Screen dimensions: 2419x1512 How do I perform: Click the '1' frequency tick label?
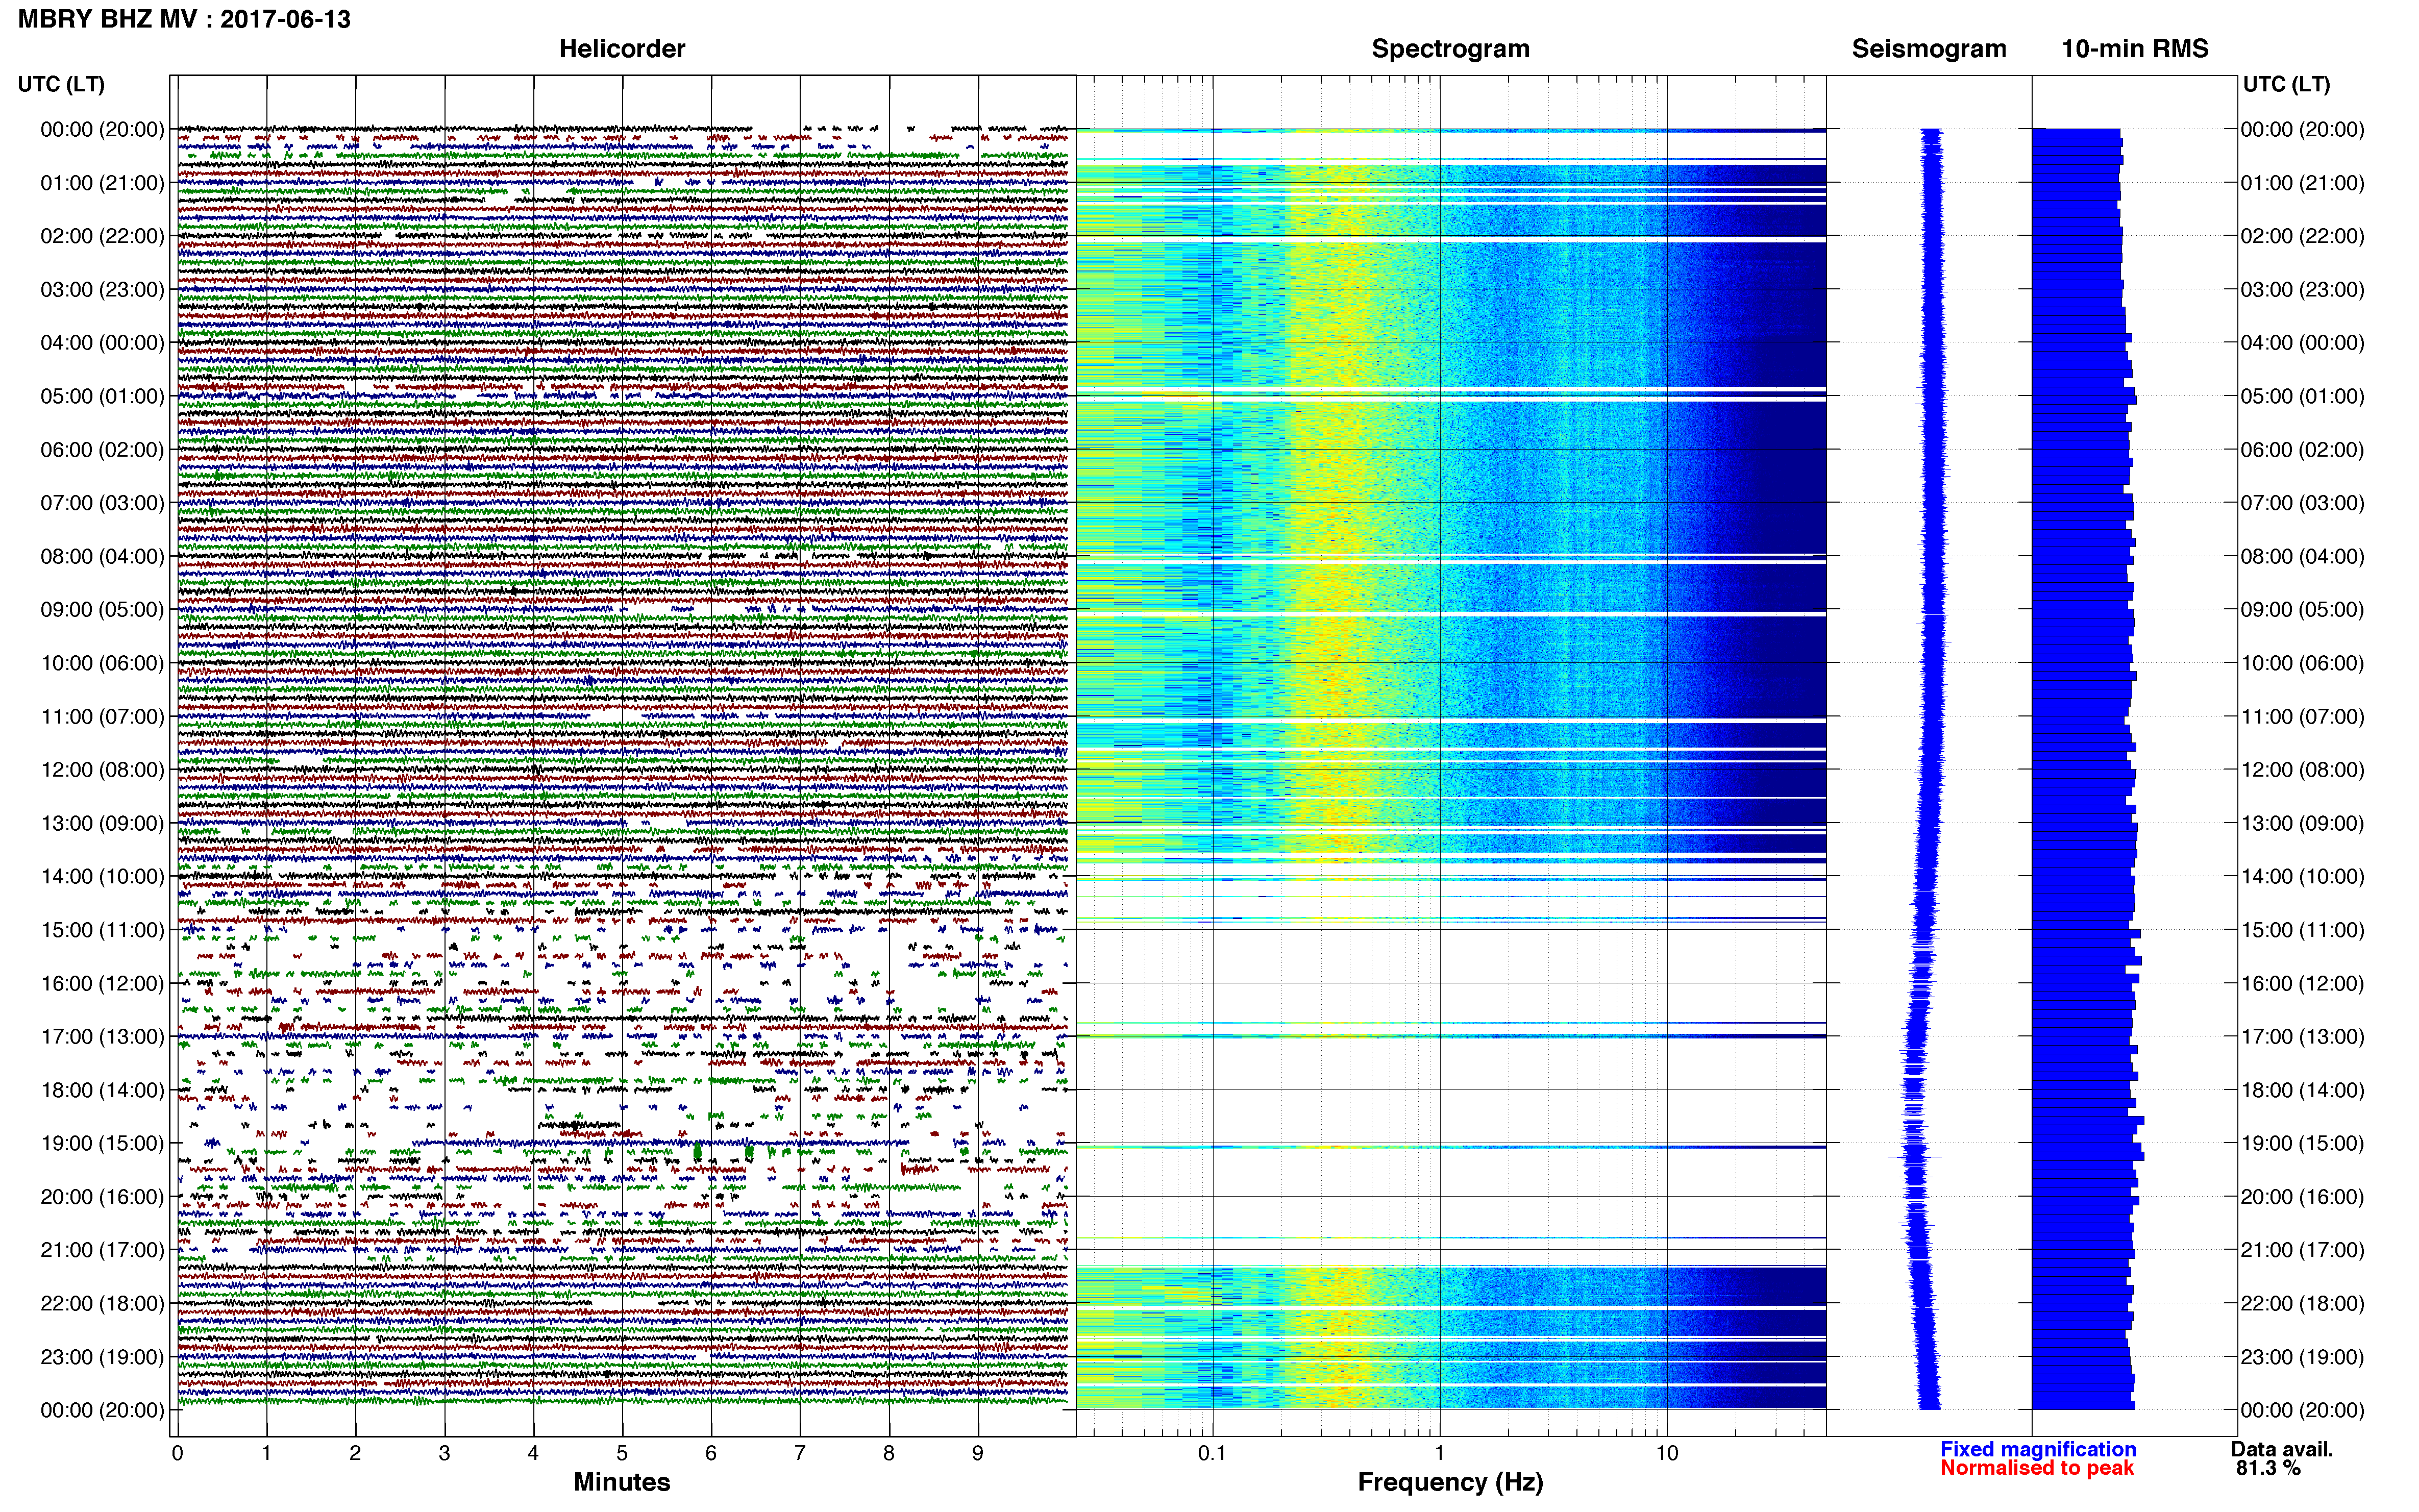[x=1439, y=1454]
